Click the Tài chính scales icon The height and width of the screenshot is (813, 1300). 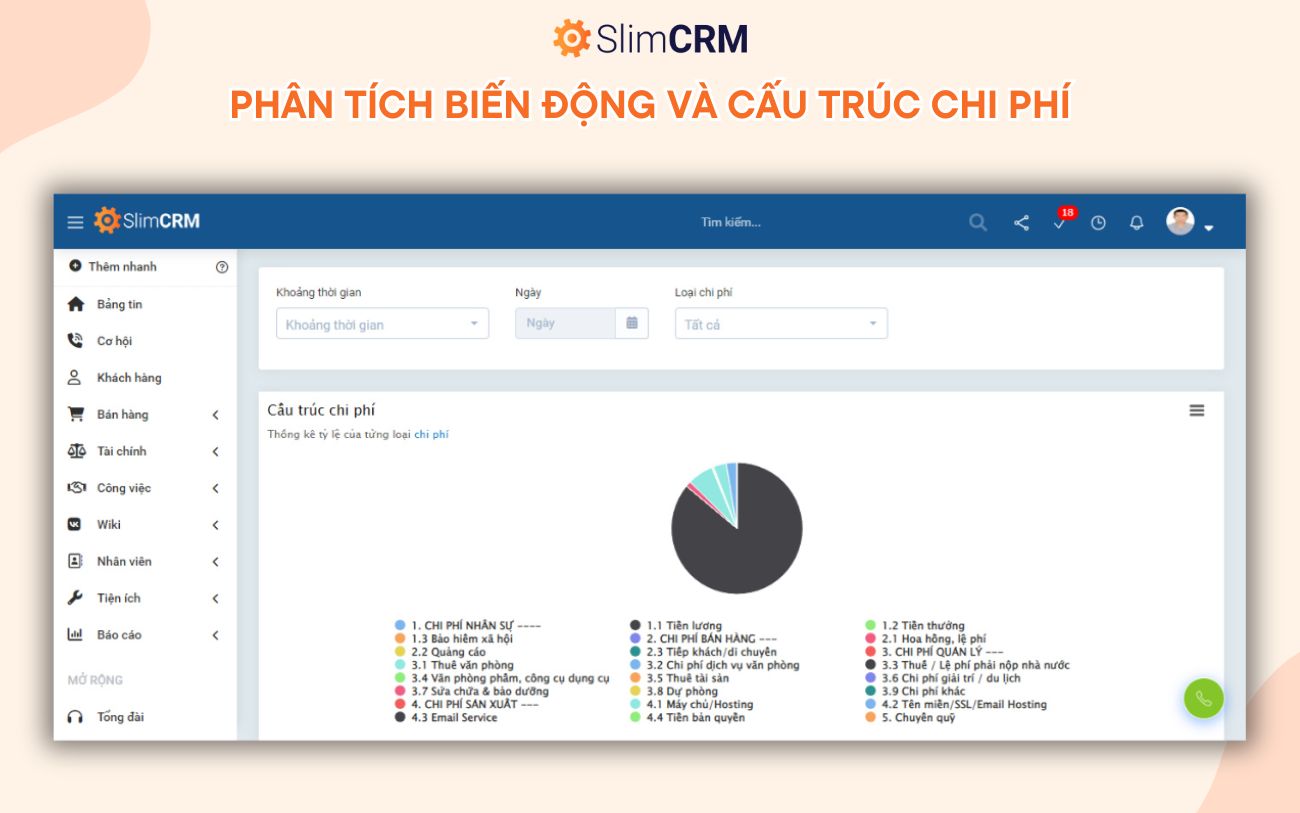tap(76, 451)
